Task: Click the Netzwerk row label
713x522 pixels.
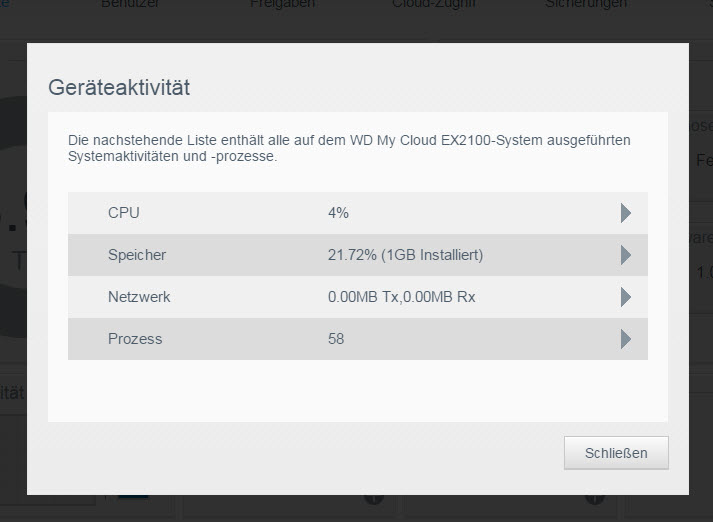Action: 139,297
